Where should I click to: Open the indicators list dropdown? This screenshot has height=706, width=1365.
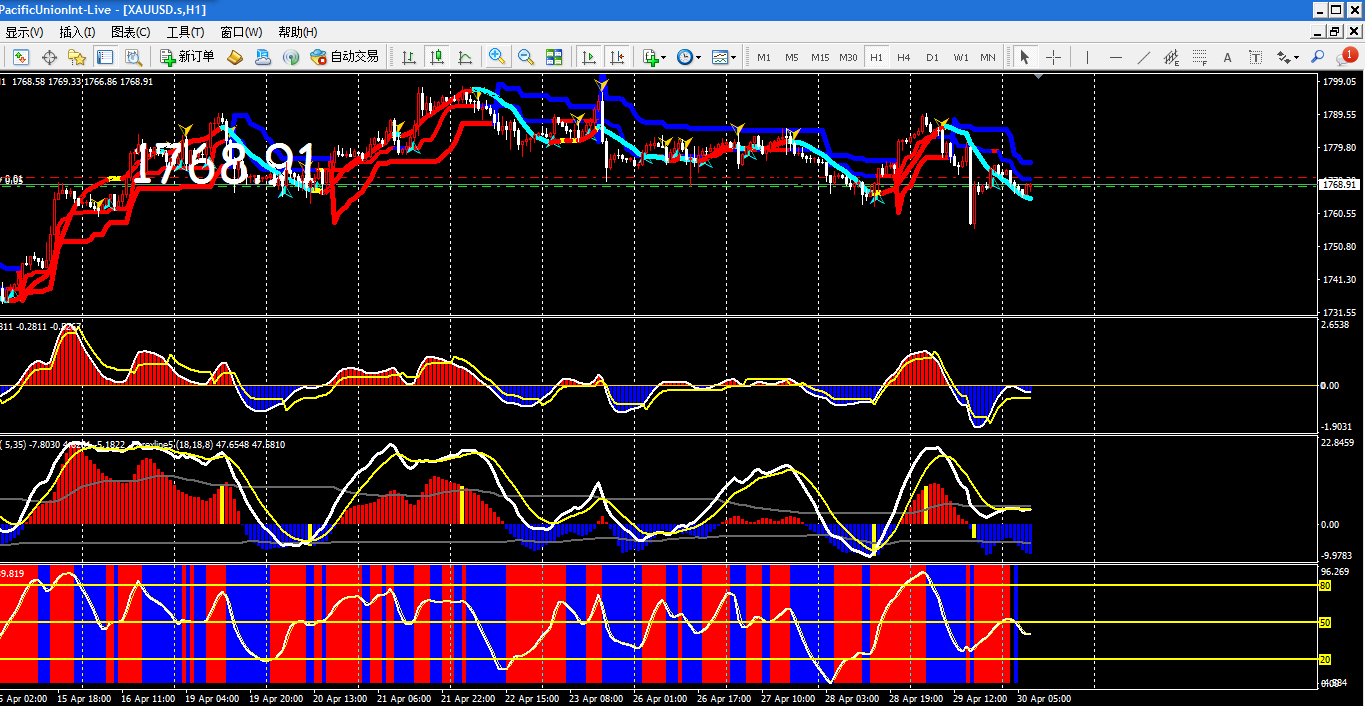click(655, 57)
